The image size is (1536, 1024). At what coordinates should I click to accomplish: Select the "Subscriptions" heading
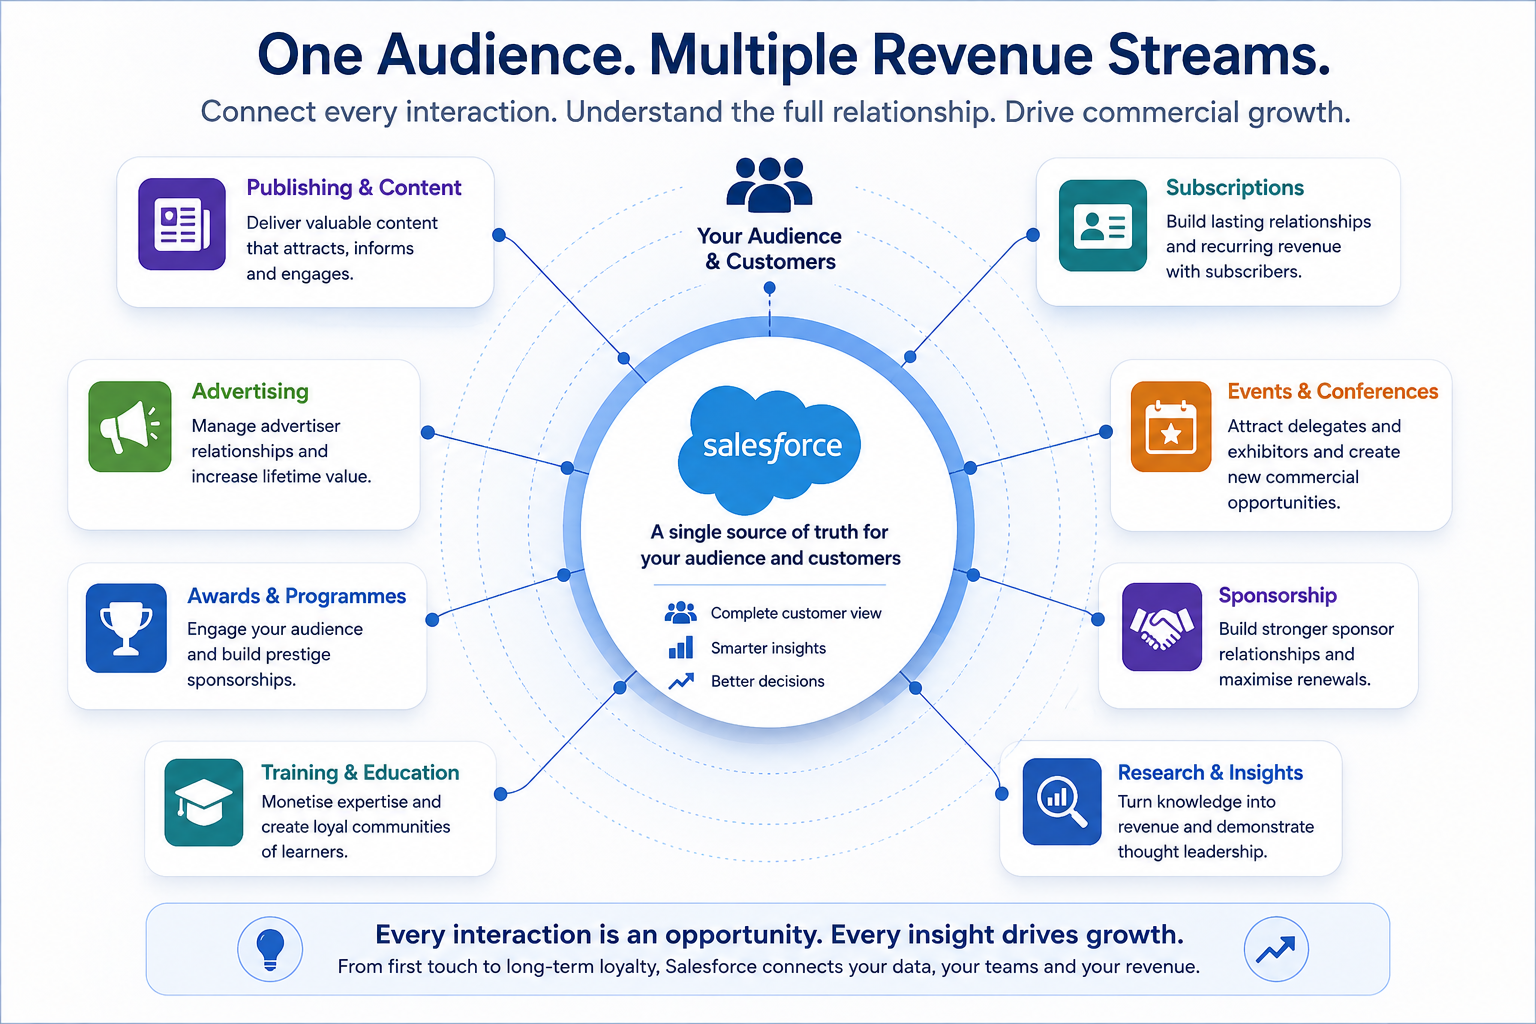tap(1235, 188)
